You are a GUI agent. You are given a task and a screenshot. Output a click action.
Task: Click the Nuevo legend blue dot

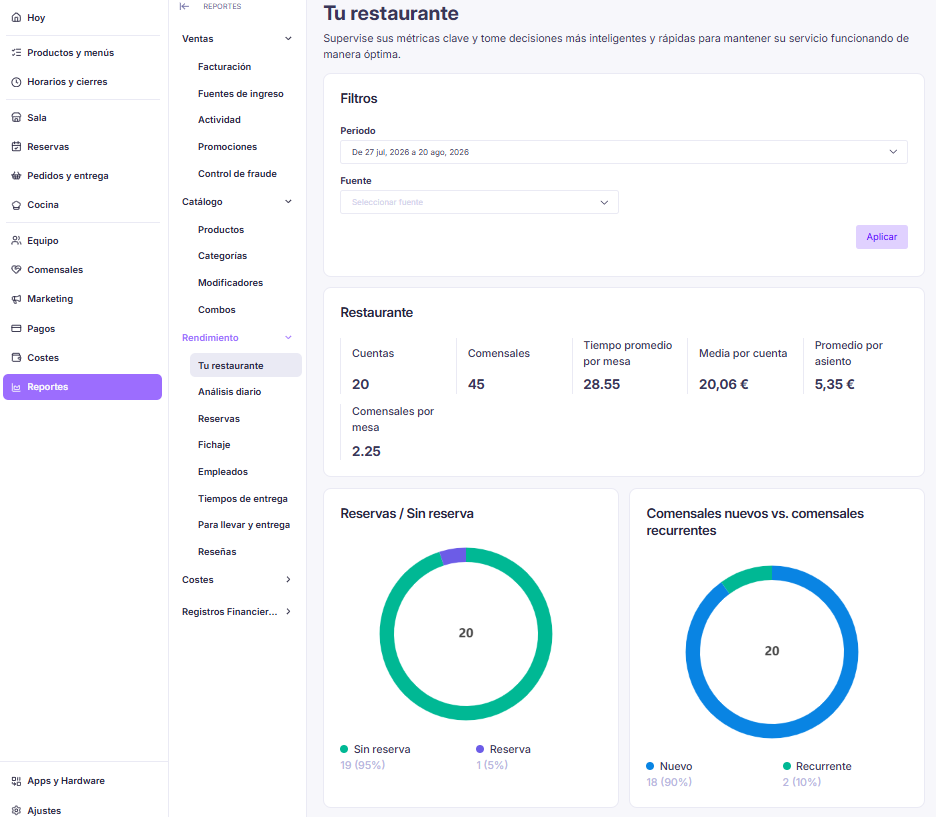650,766
